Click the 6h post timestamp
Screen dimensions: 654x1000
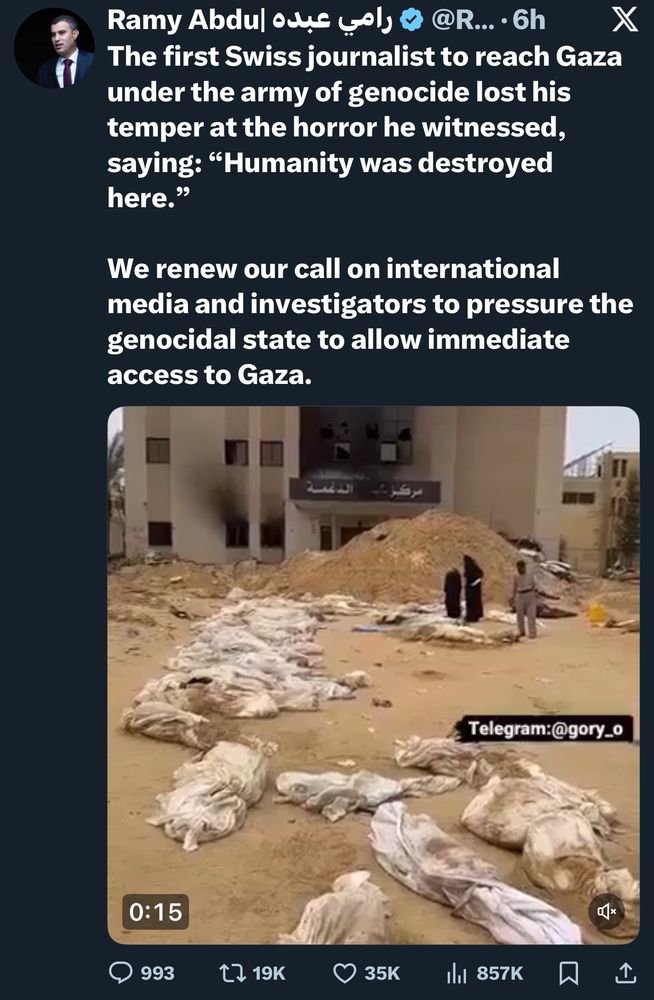(x=529, y=21)
